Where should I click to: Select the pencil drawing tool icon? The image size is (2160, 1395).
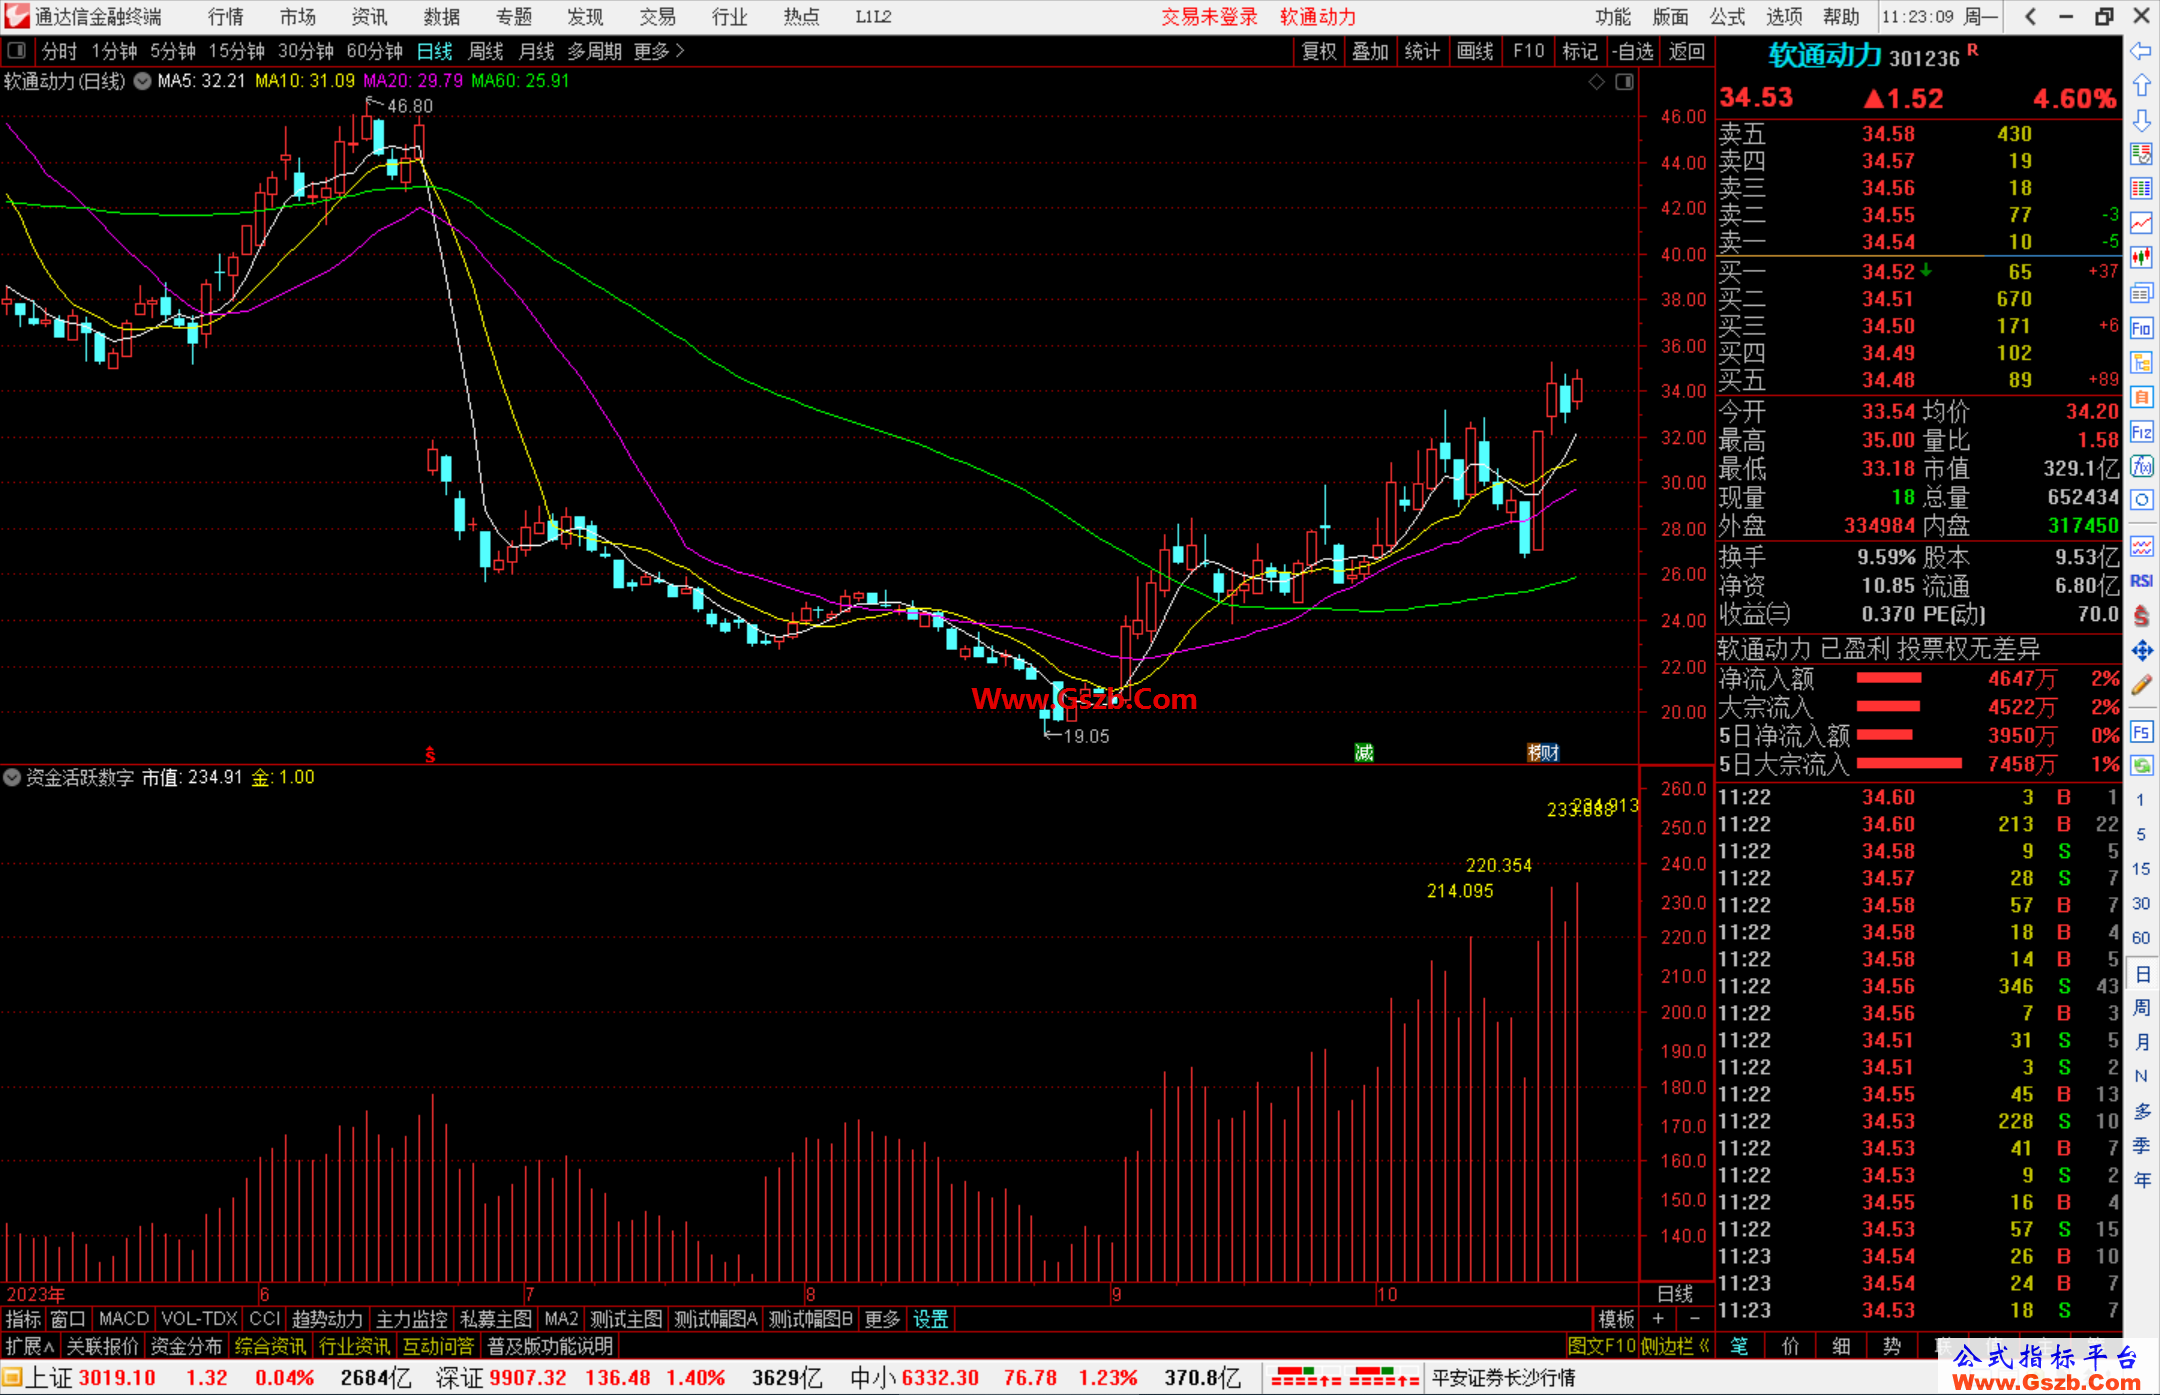tap(2141, 685)
